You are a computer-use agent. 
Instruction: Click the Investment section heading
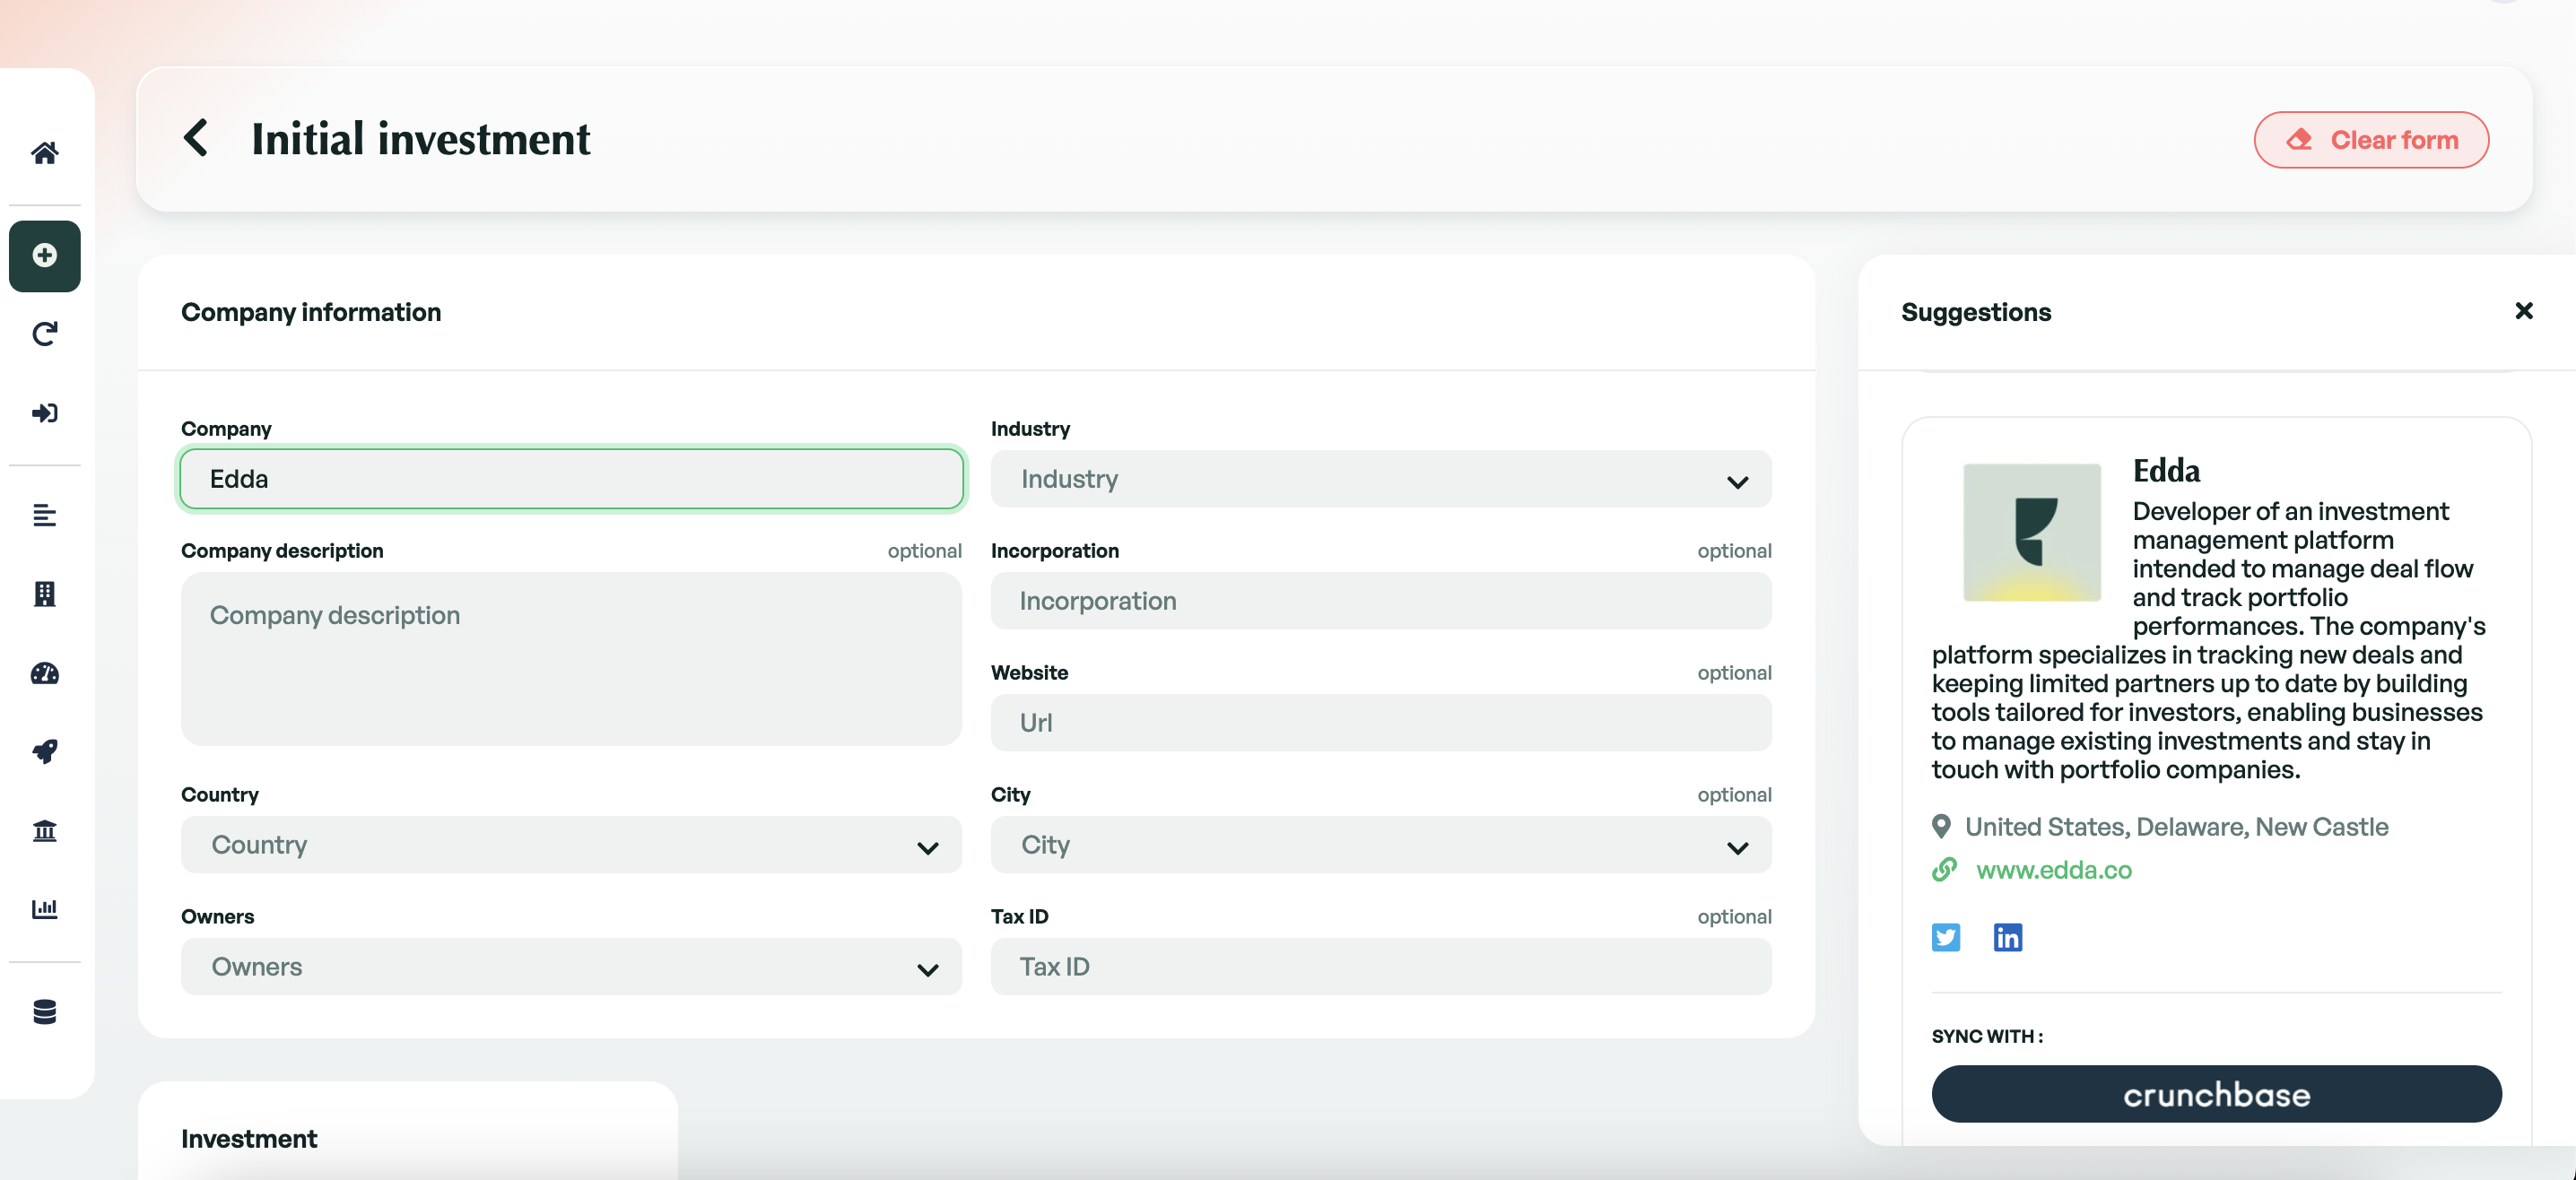249,1139
